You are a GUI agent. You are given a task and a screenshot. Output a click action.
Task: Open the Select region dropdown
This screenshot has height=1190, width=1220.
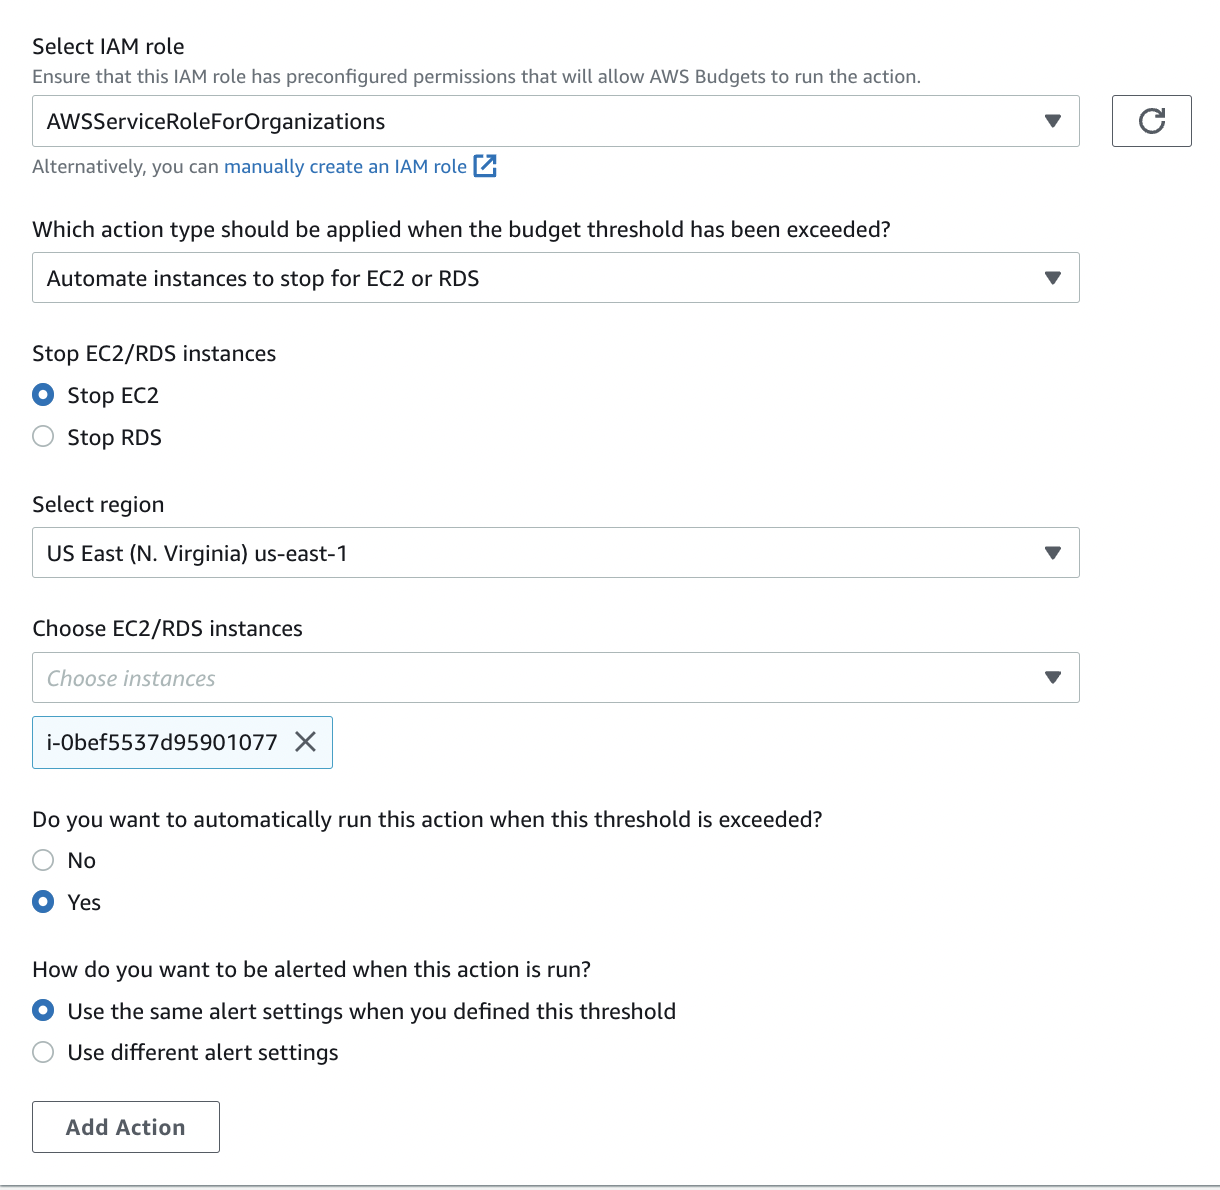(556, 553)
